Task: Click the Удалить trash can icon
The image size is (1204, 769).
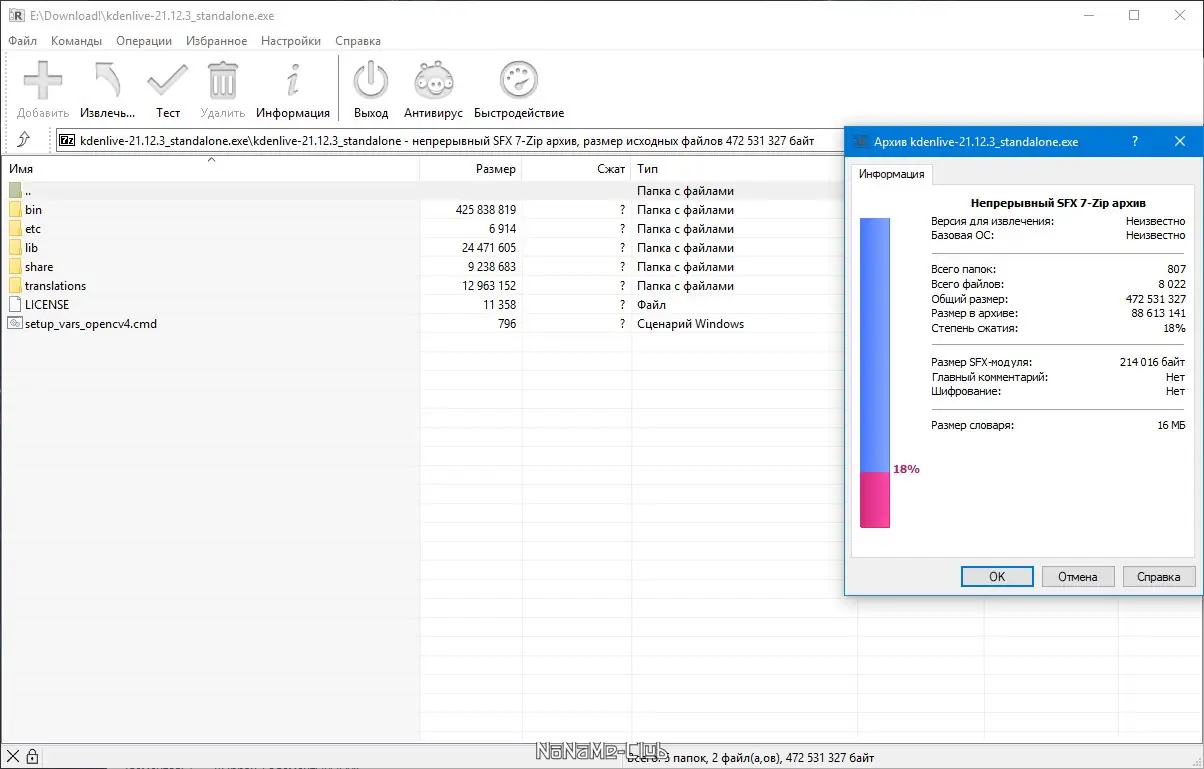Action: click(222, 80)
